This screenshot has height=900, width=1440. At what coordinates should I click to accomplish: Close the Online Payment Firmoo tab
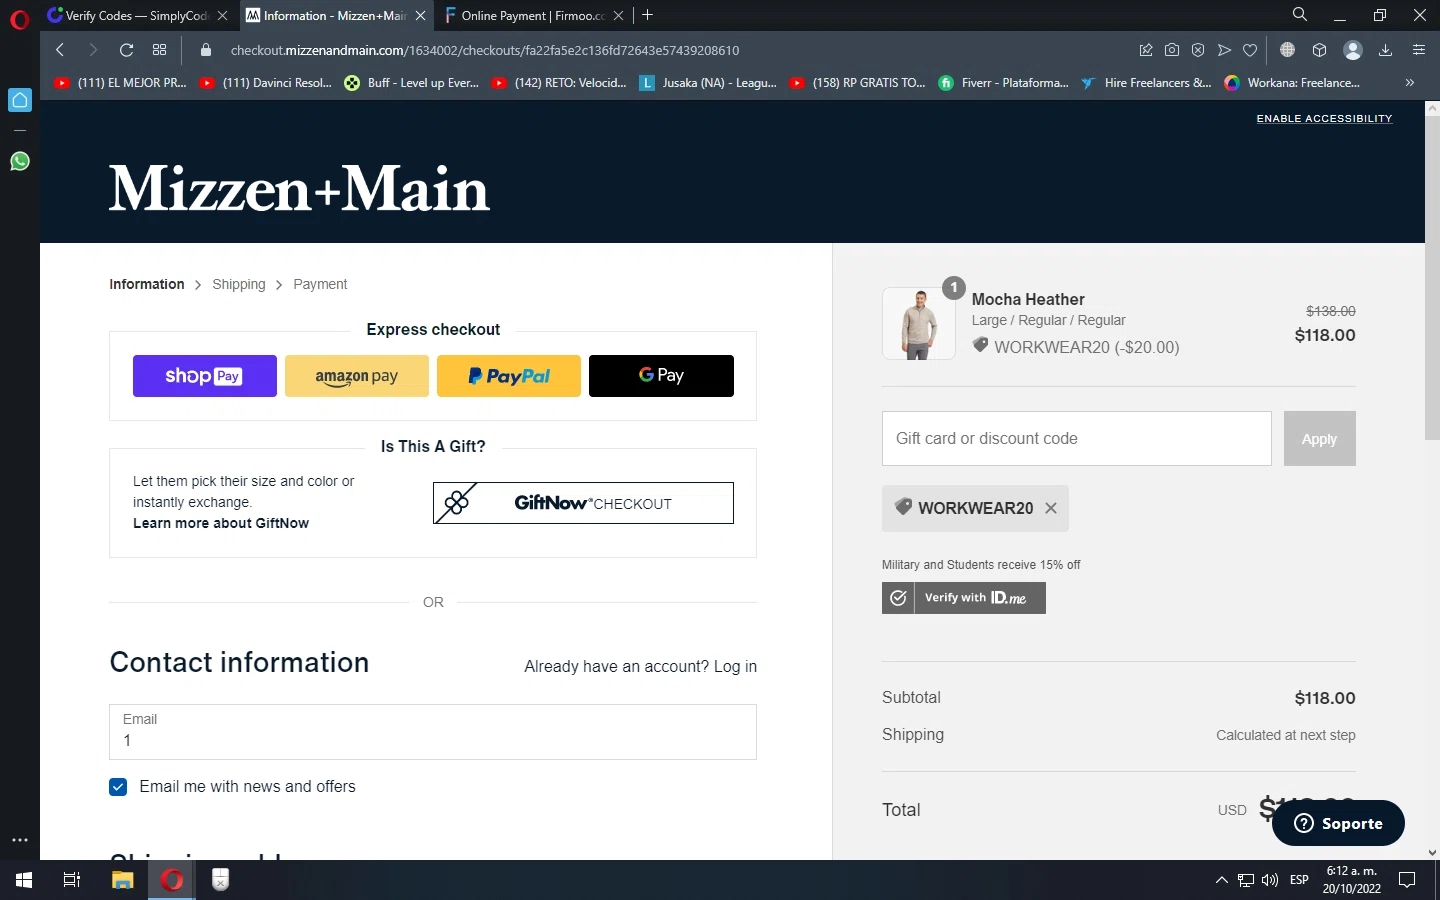point(618,15)
